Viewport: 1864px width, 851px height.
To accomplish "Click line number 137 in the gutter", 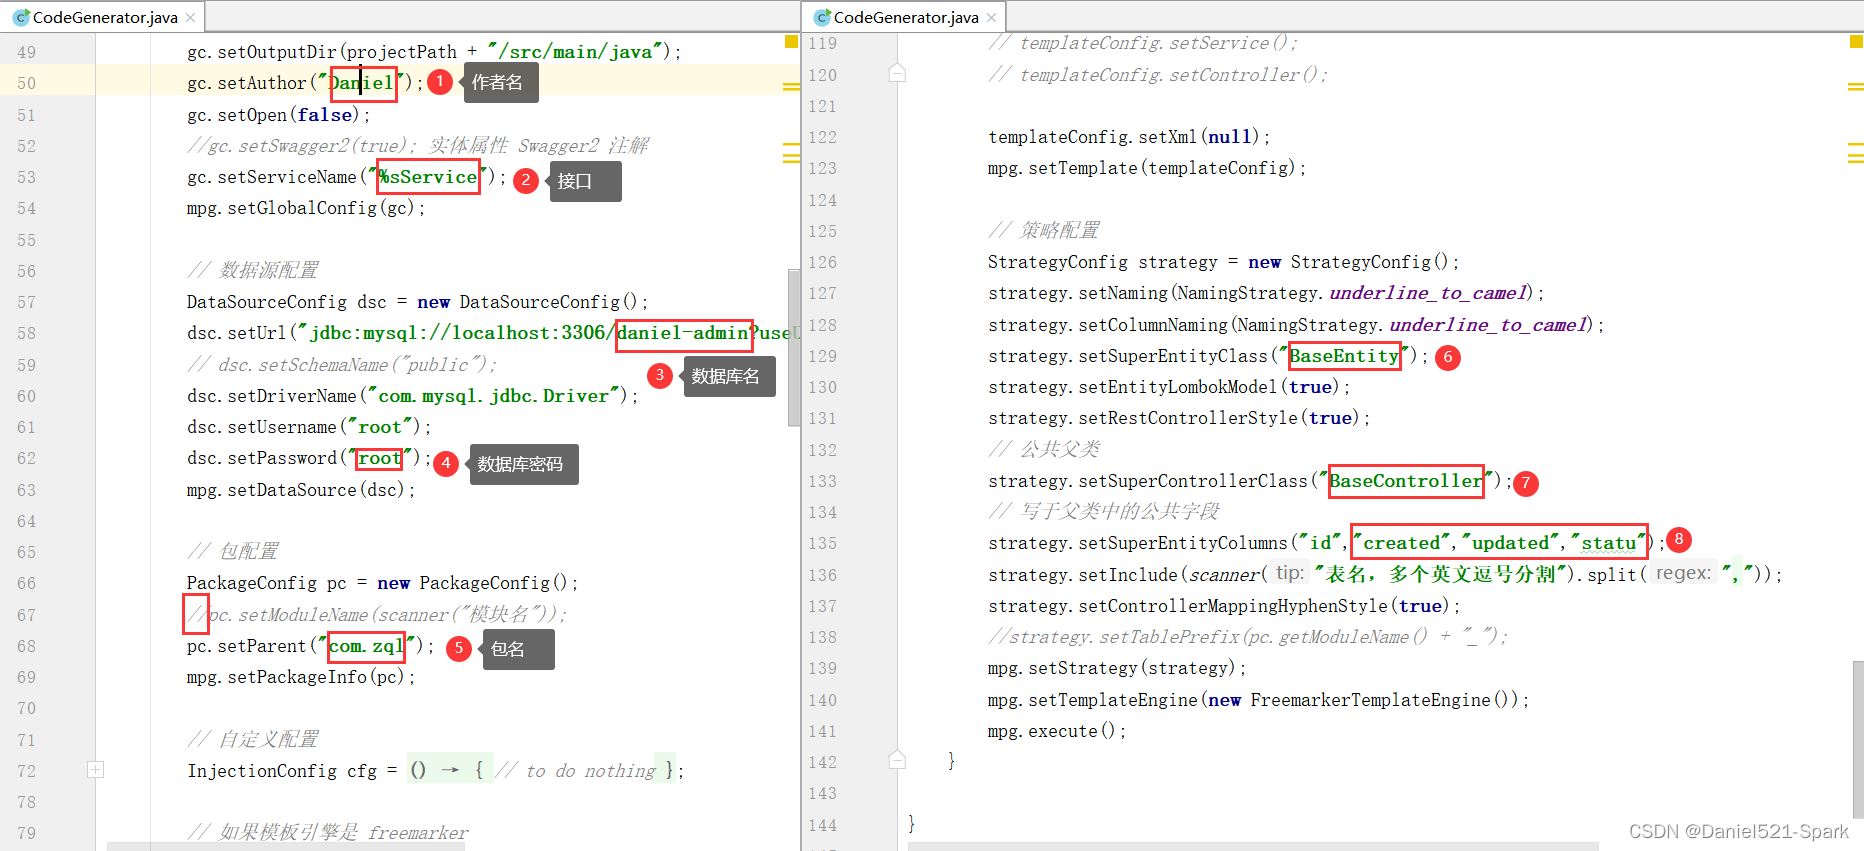I will click(x=822, y=606).
